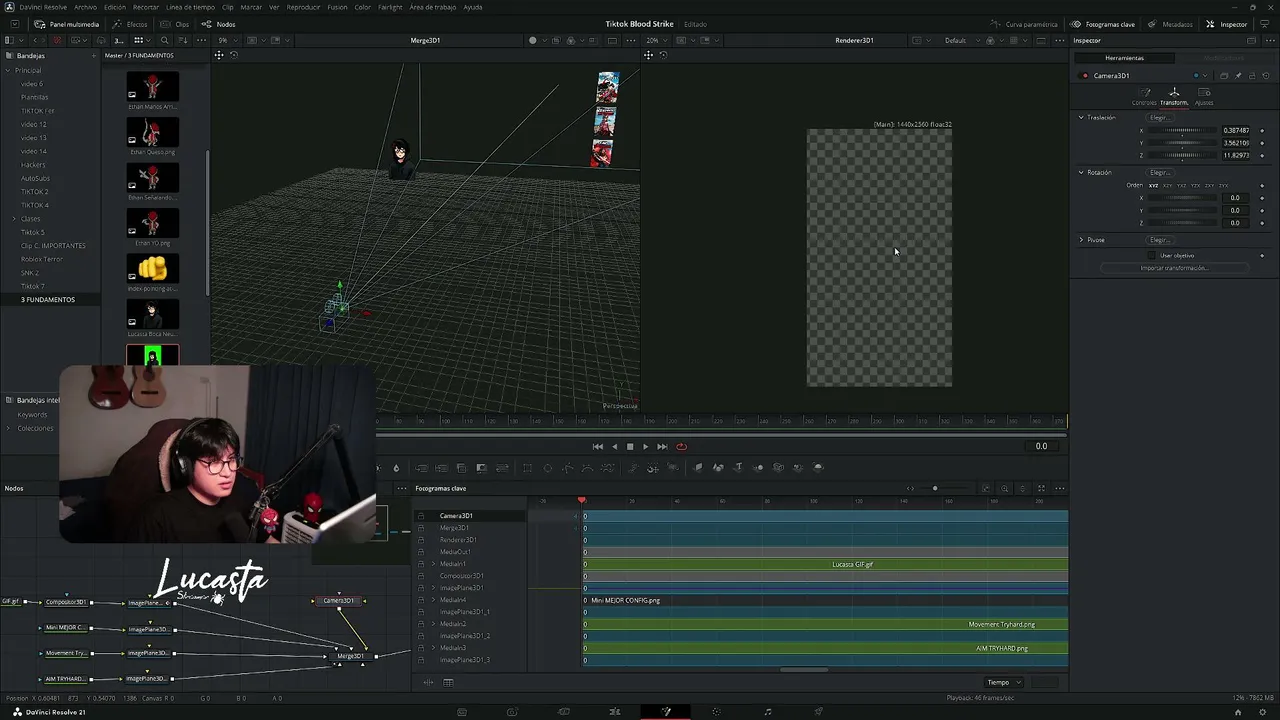Screen dimensions: 1280x720
Task: Click the Stop playback button
Action: click(x=630, y=447)
